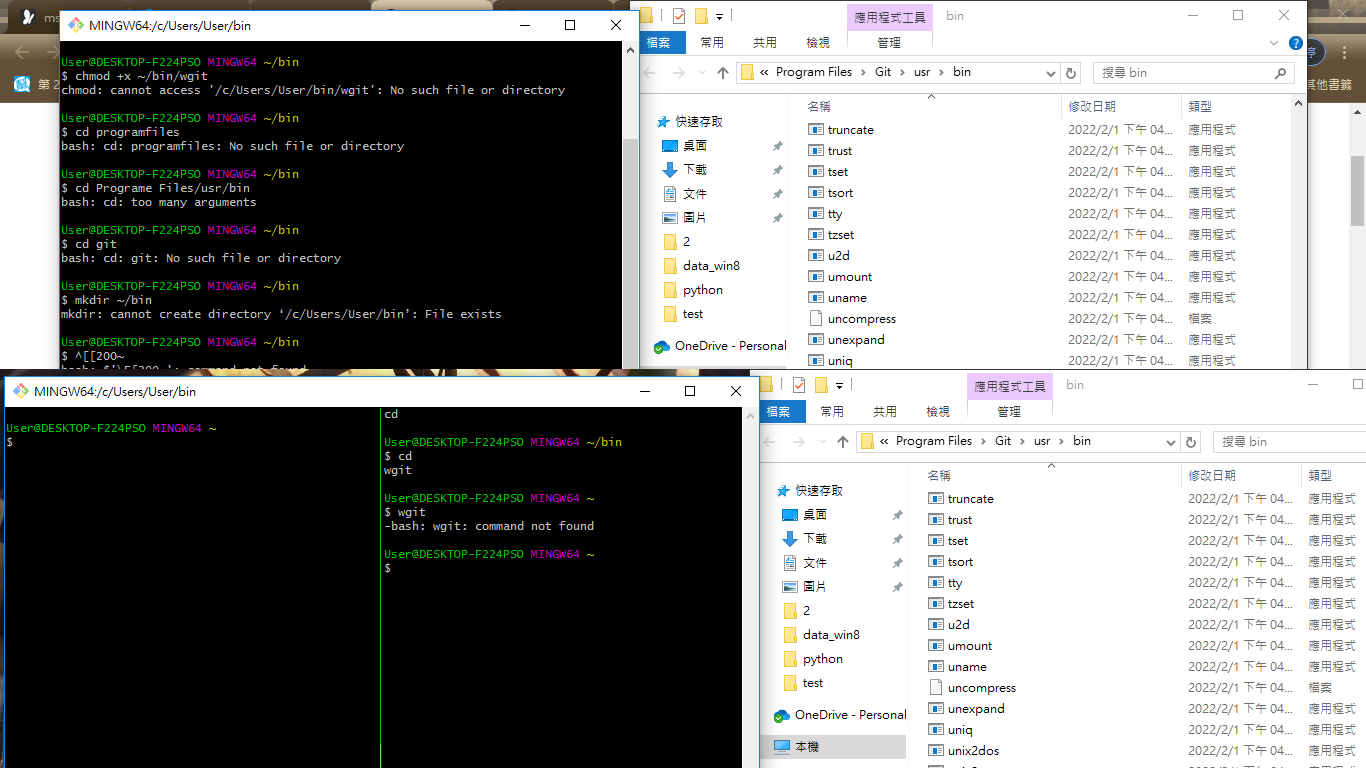Select the unix2dos file in the front Explorer
Viewport: 1366px width, 768px height.
[x=973, y=751]
